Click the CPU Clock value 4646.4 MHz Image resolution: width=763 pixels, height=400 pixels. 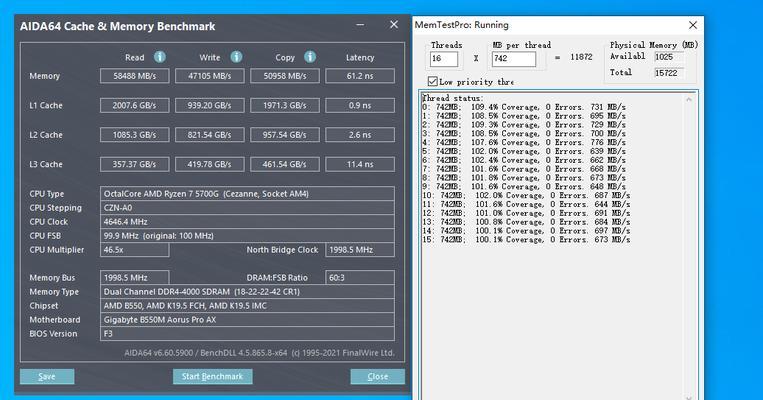(247, 222)
